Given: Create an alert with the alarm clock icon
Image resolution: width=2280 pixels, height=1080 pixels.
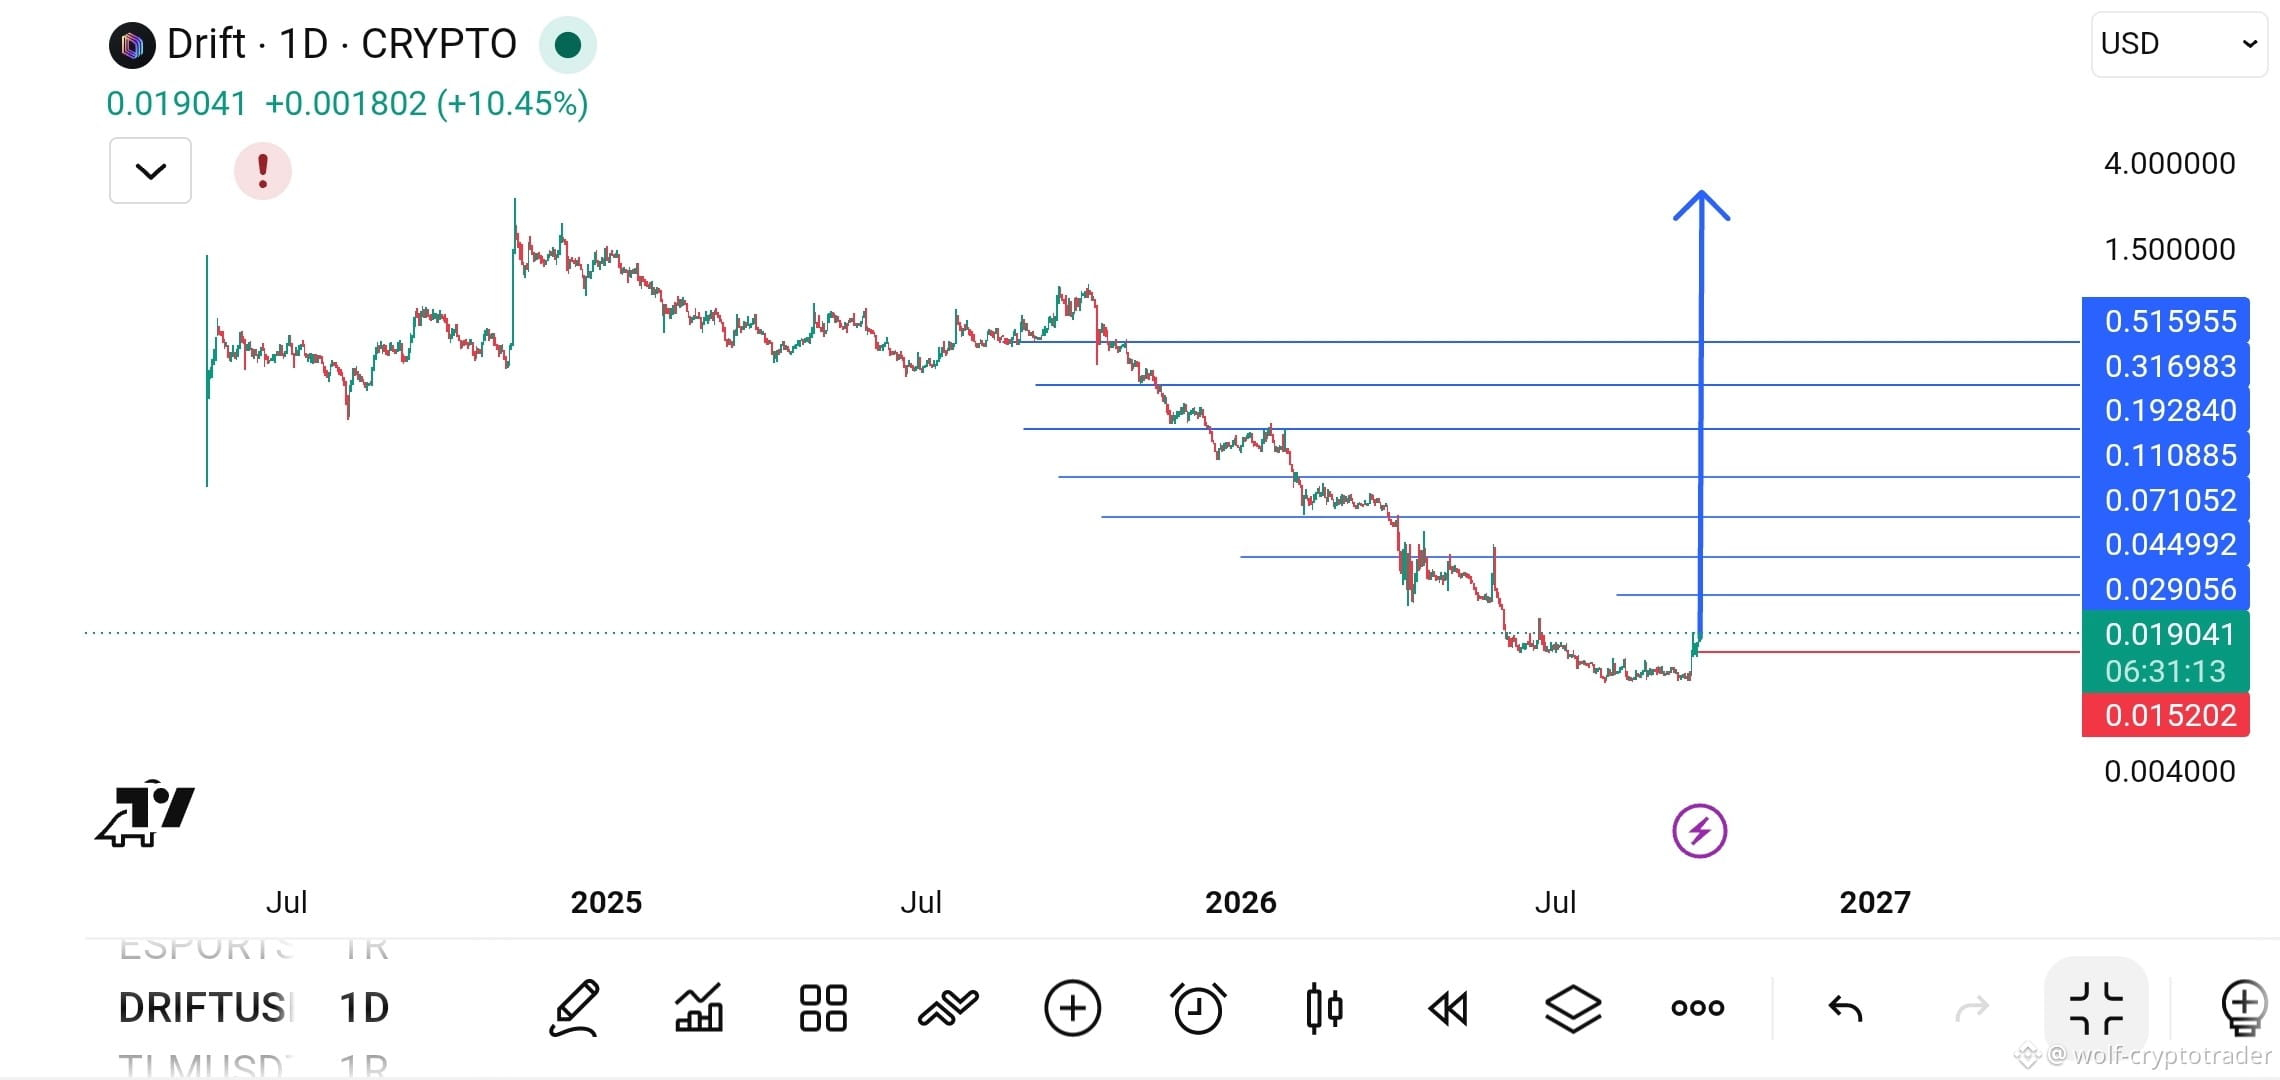Looking at the screenshot, I should 1197,1008.
